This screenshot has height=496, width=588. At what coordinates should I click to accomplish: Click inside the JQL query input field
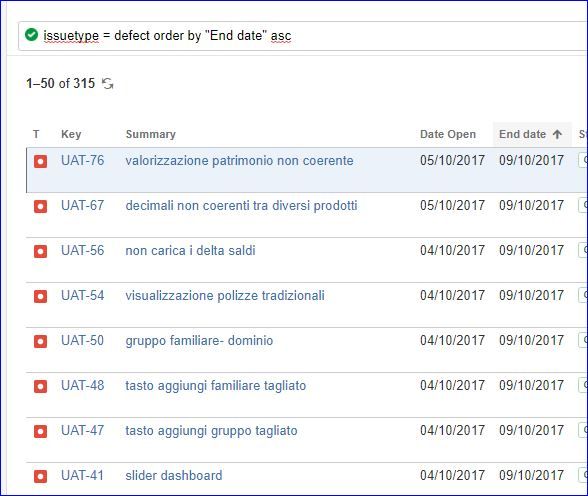coord(303,36)
